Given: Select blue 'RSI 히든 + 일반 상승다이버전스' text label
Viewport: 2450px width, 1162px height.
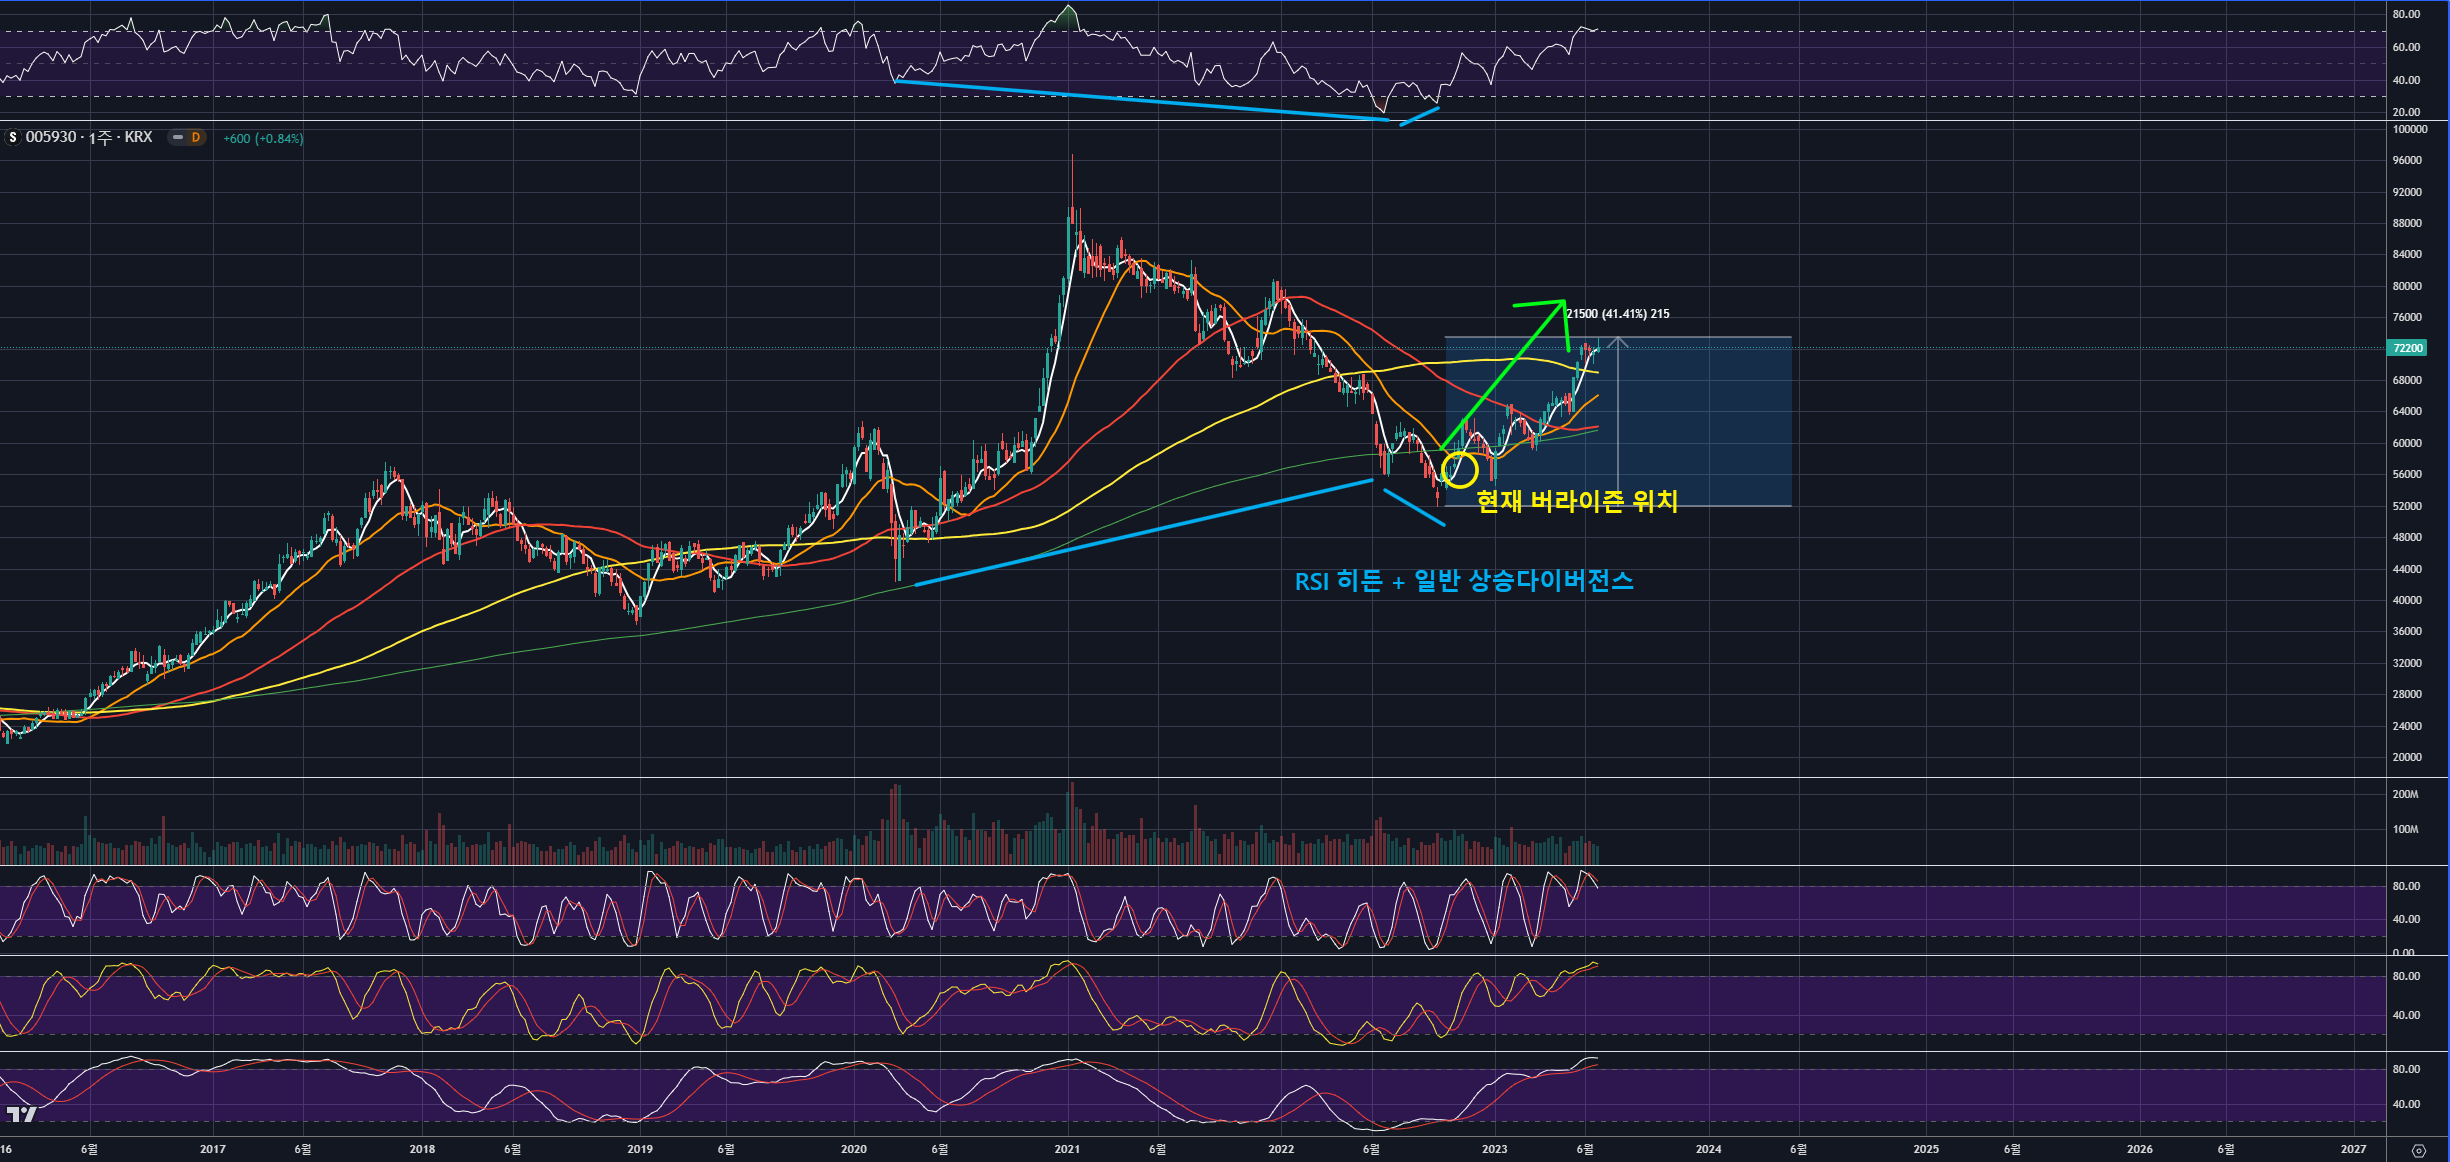Looking at the screenshot, I should point(1463,581).
